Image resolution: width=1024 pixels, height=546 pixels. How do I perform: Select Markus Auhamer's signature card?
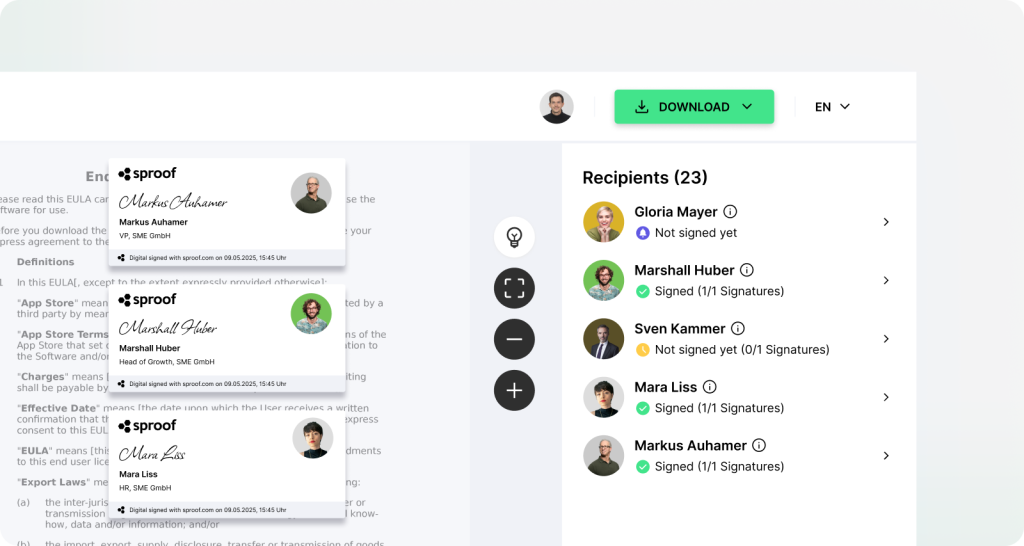click(227, 212)
